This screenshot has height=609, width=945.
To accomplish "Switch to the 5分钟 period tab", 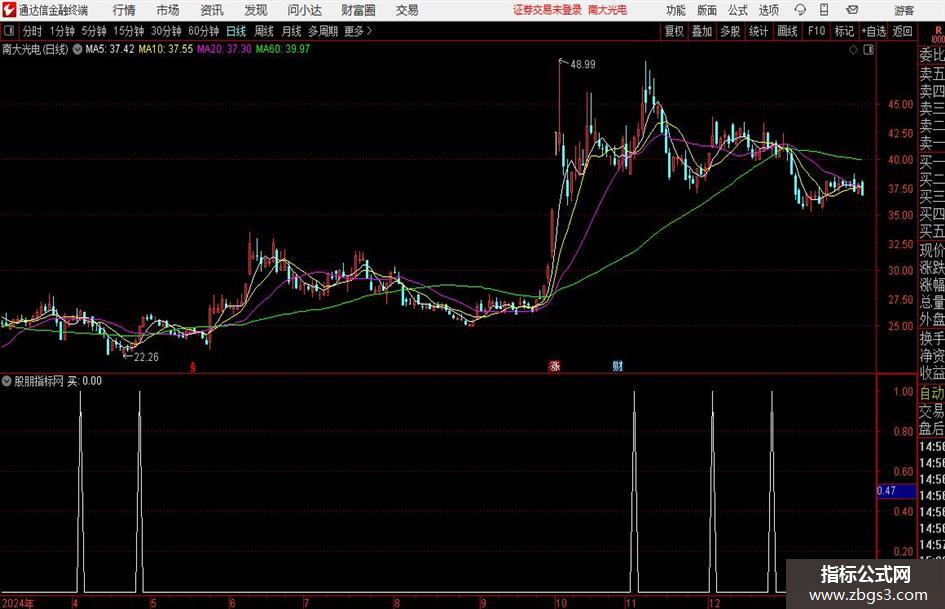I will tap(94, 31).
